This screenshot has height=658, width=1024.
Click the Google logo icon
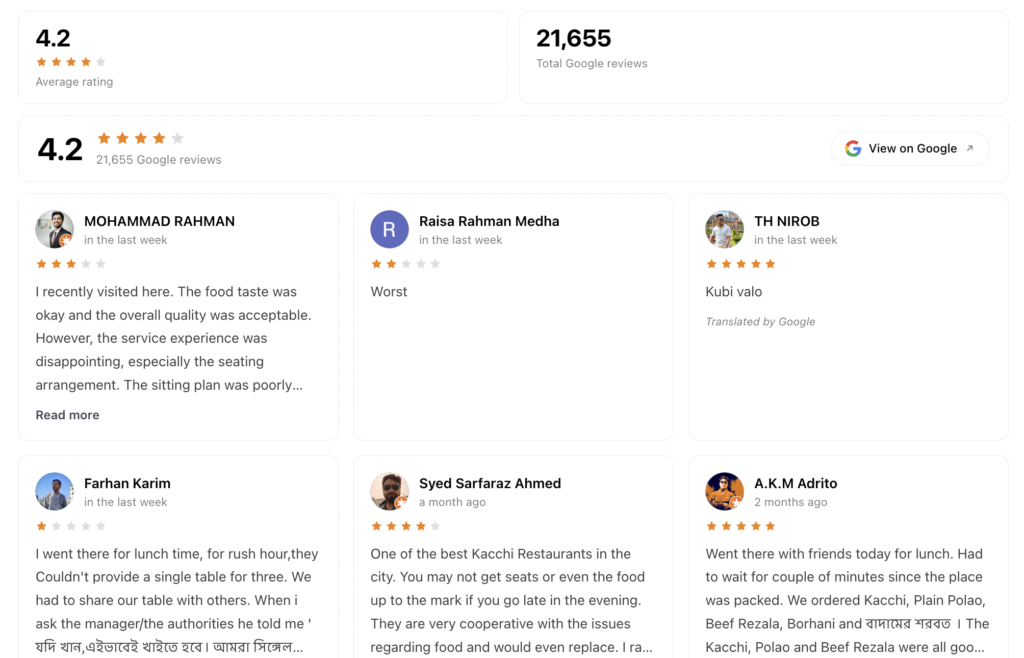(x=853, y=148)
